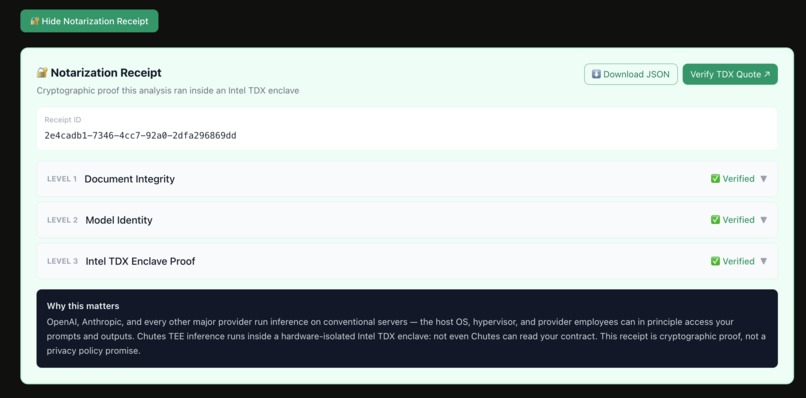
Task: Click Verified status on Model Identity row
Action: [738, 220]
